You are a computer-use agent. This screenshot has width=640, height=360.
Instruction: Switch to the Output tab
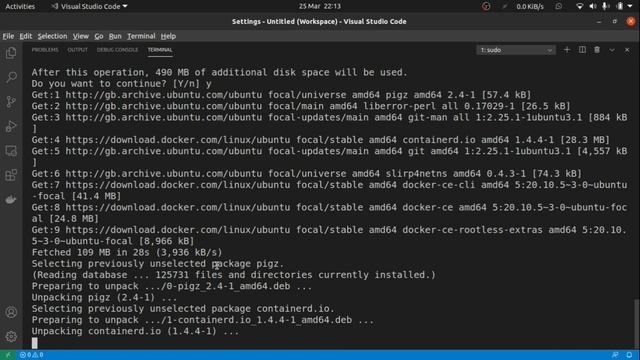pos(78,50)
